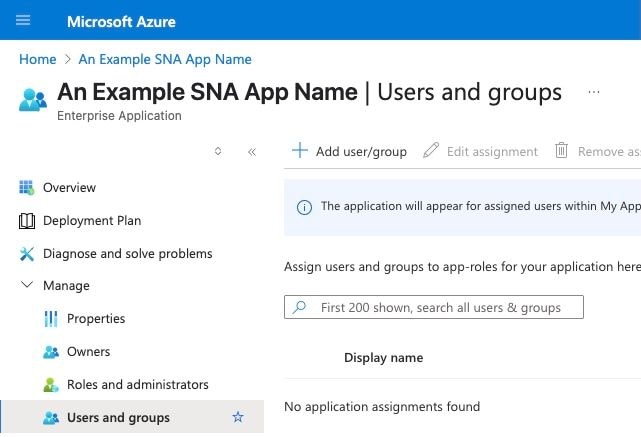Click 'No application assignments found' text
Screen dimensions: 641x437
pos(382,407)
